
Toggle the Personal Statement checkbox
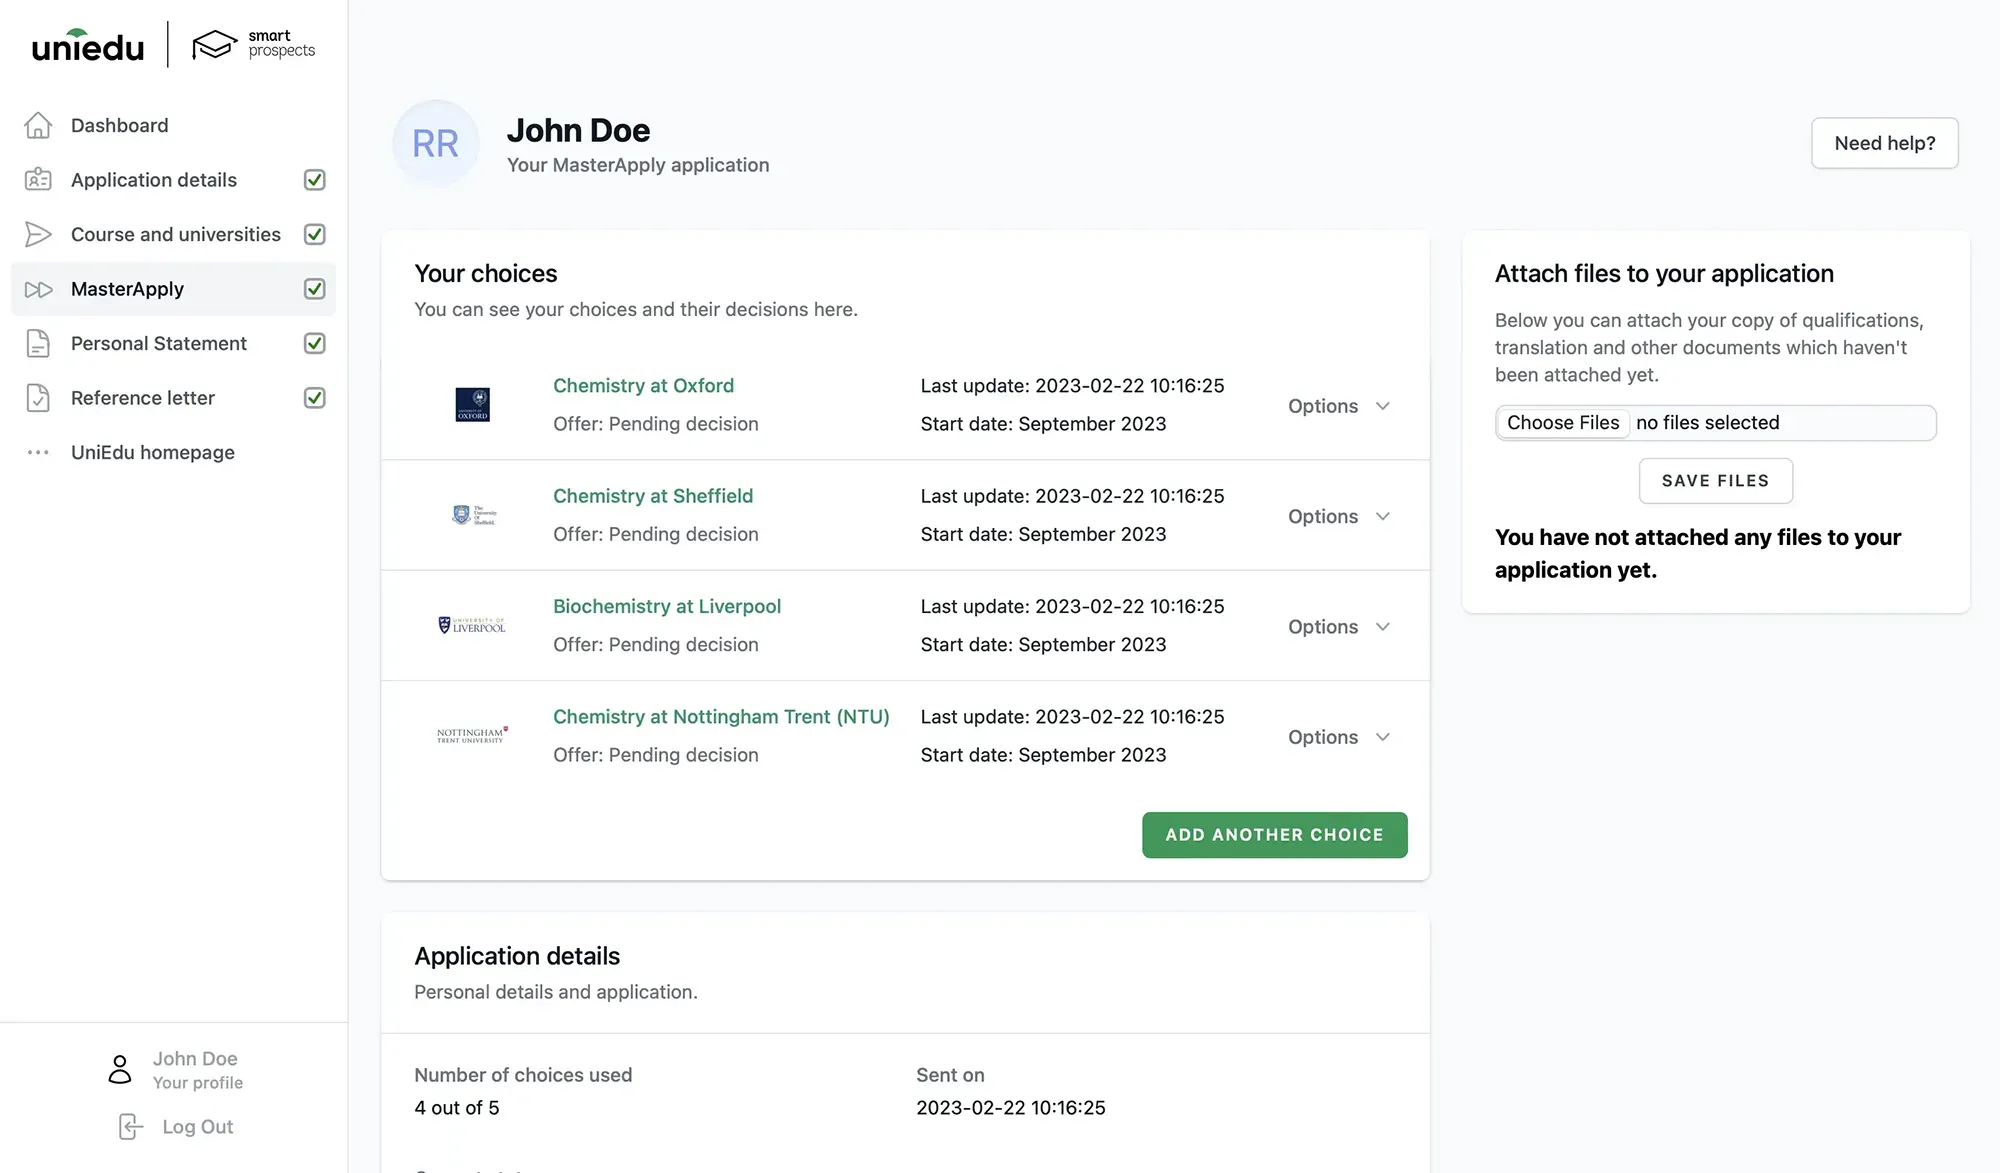coord(314,343)
